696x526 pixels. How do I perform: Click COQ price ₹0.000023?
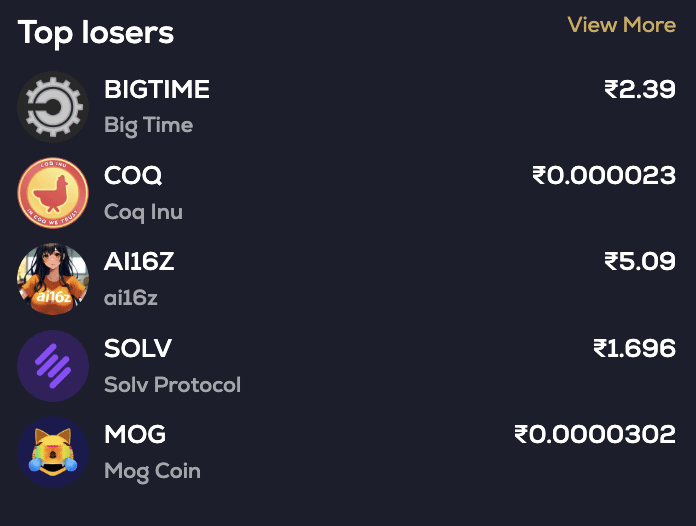pos(604,176)
